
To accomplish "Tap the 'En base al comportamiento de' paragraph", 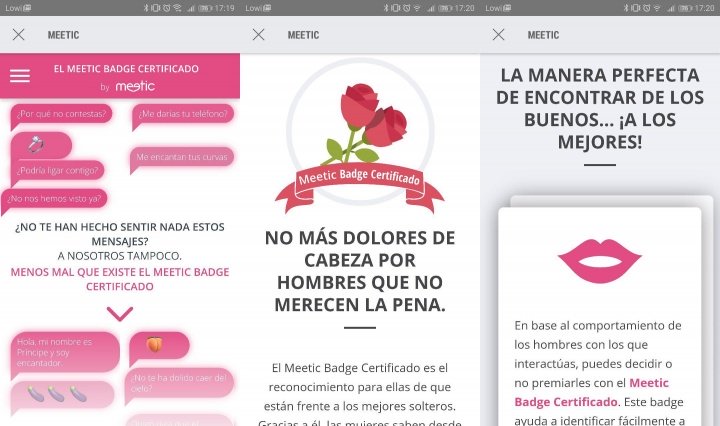I will 598,373.
